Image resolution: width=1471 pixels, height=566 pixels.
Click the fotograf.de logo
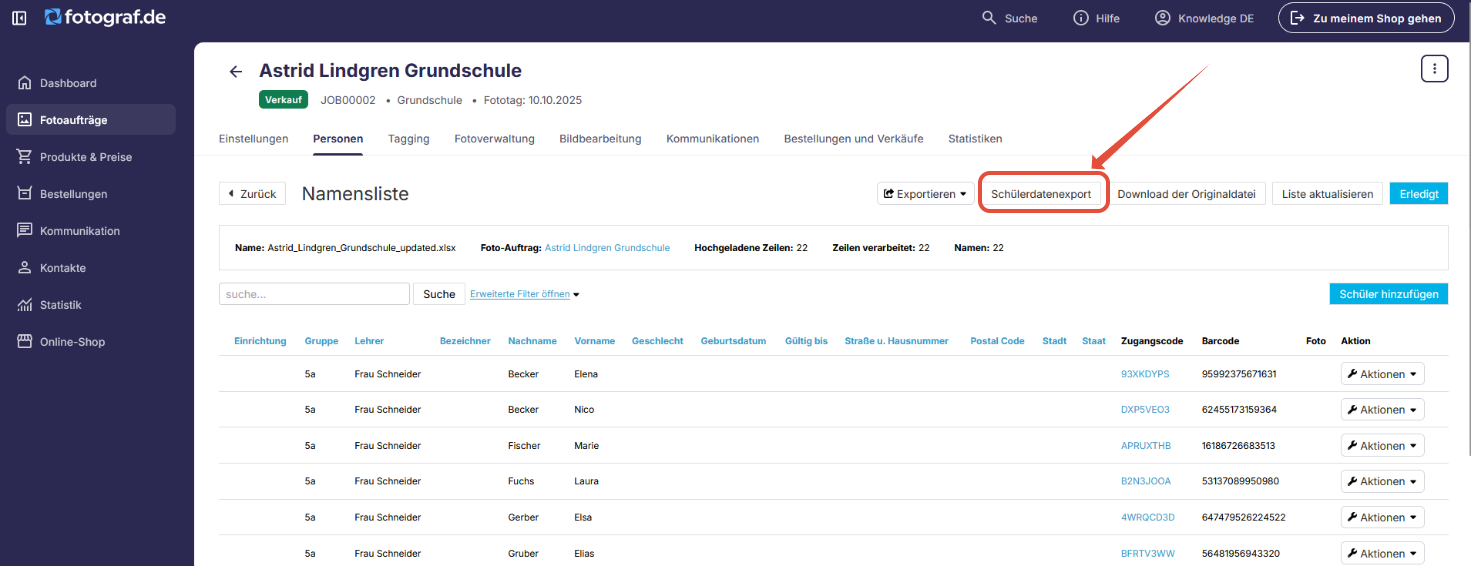[105, 17]
